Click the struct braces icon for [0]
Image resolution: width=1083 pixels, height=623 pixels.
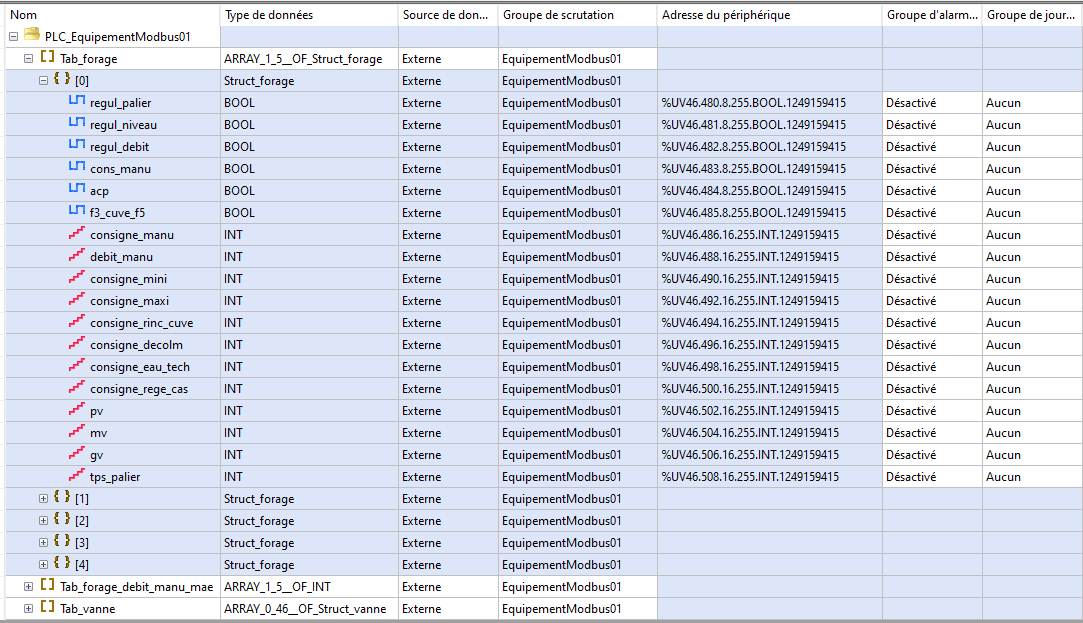tap(62, 80)
